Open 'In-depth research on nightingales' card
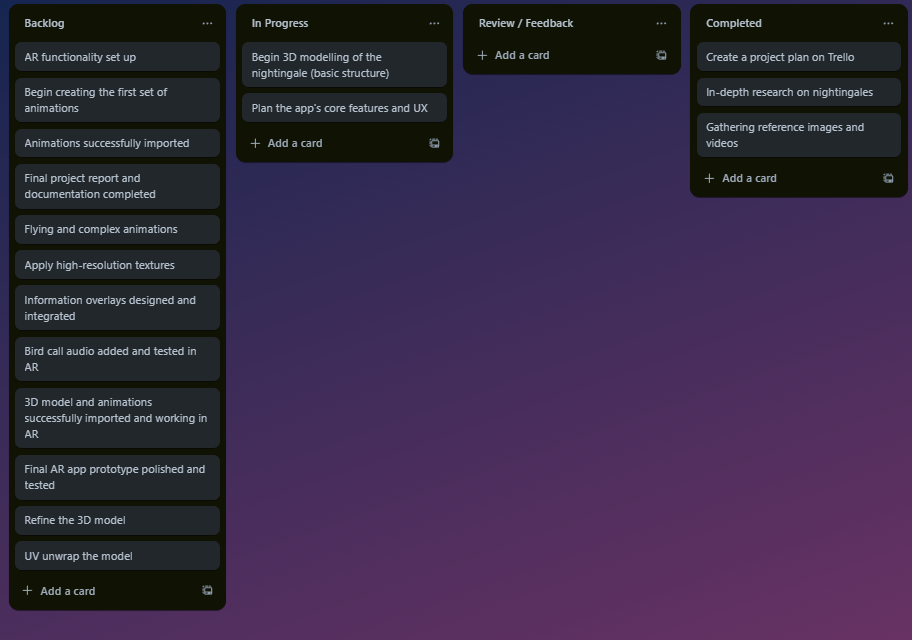912x640 pixels. (x=798, y=92)
